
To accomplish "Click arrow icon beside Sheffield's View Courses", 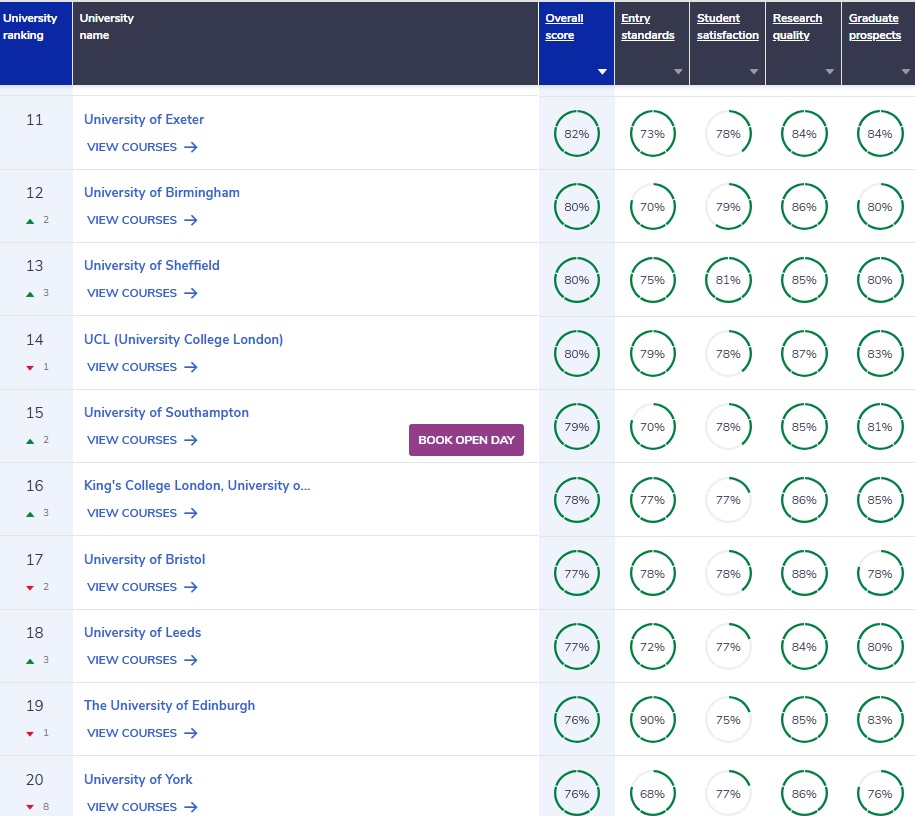I will [x=191, y=293].
